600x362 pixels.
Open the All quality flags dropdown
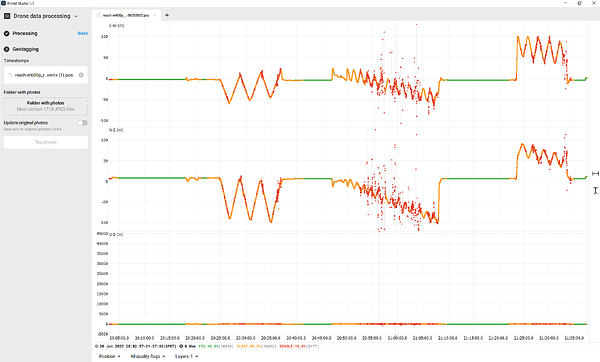point(148,356)
